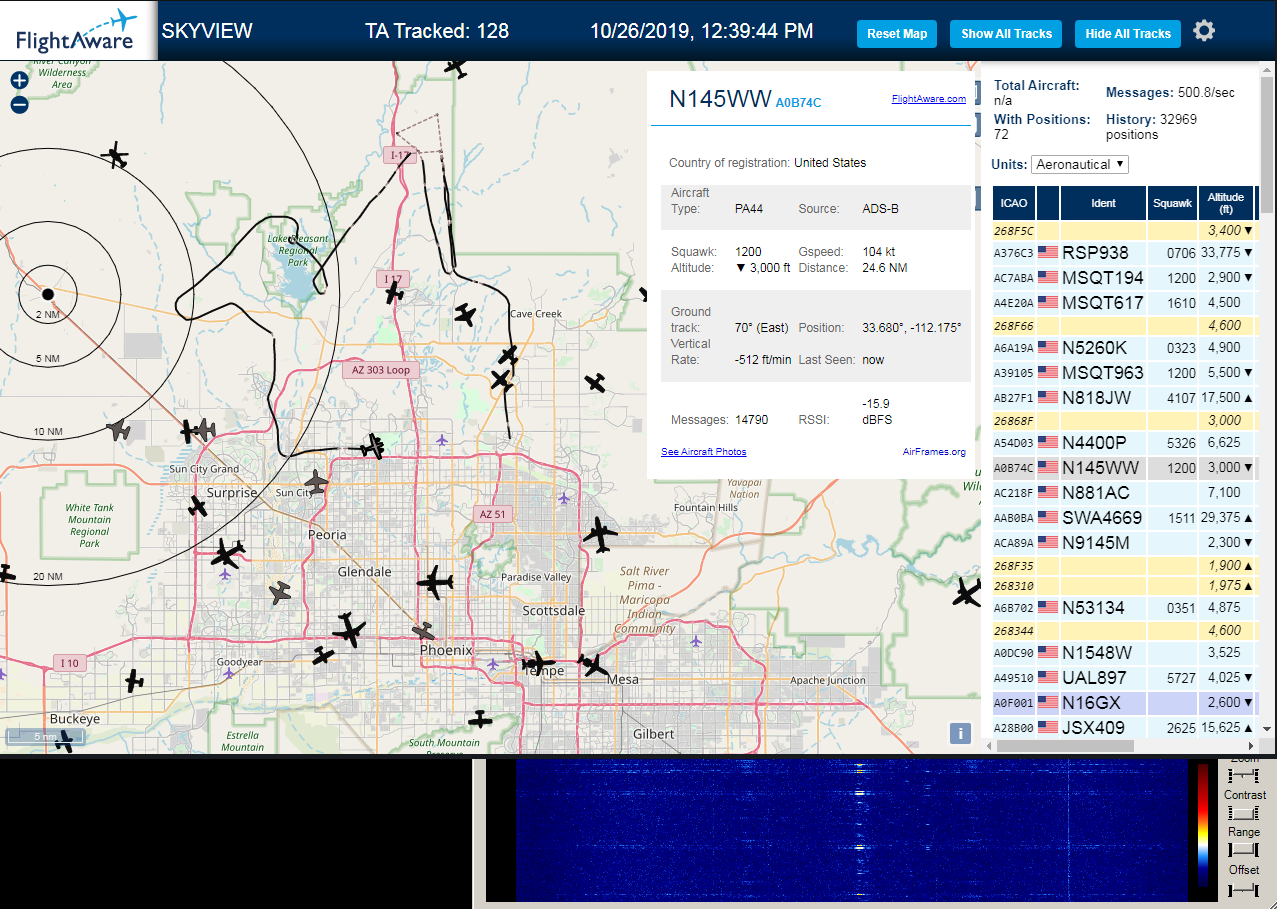Screen dimensions: 1277x909
Task: Select the UAL897 row
Action: coord(1124,677)
